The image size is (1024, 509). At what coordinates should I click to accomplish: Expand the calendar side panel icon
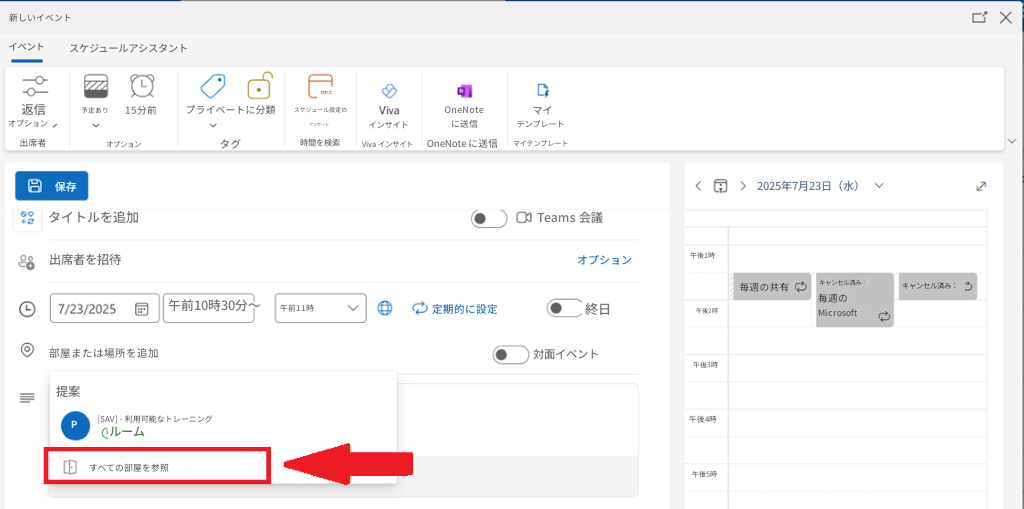point(981,186)
